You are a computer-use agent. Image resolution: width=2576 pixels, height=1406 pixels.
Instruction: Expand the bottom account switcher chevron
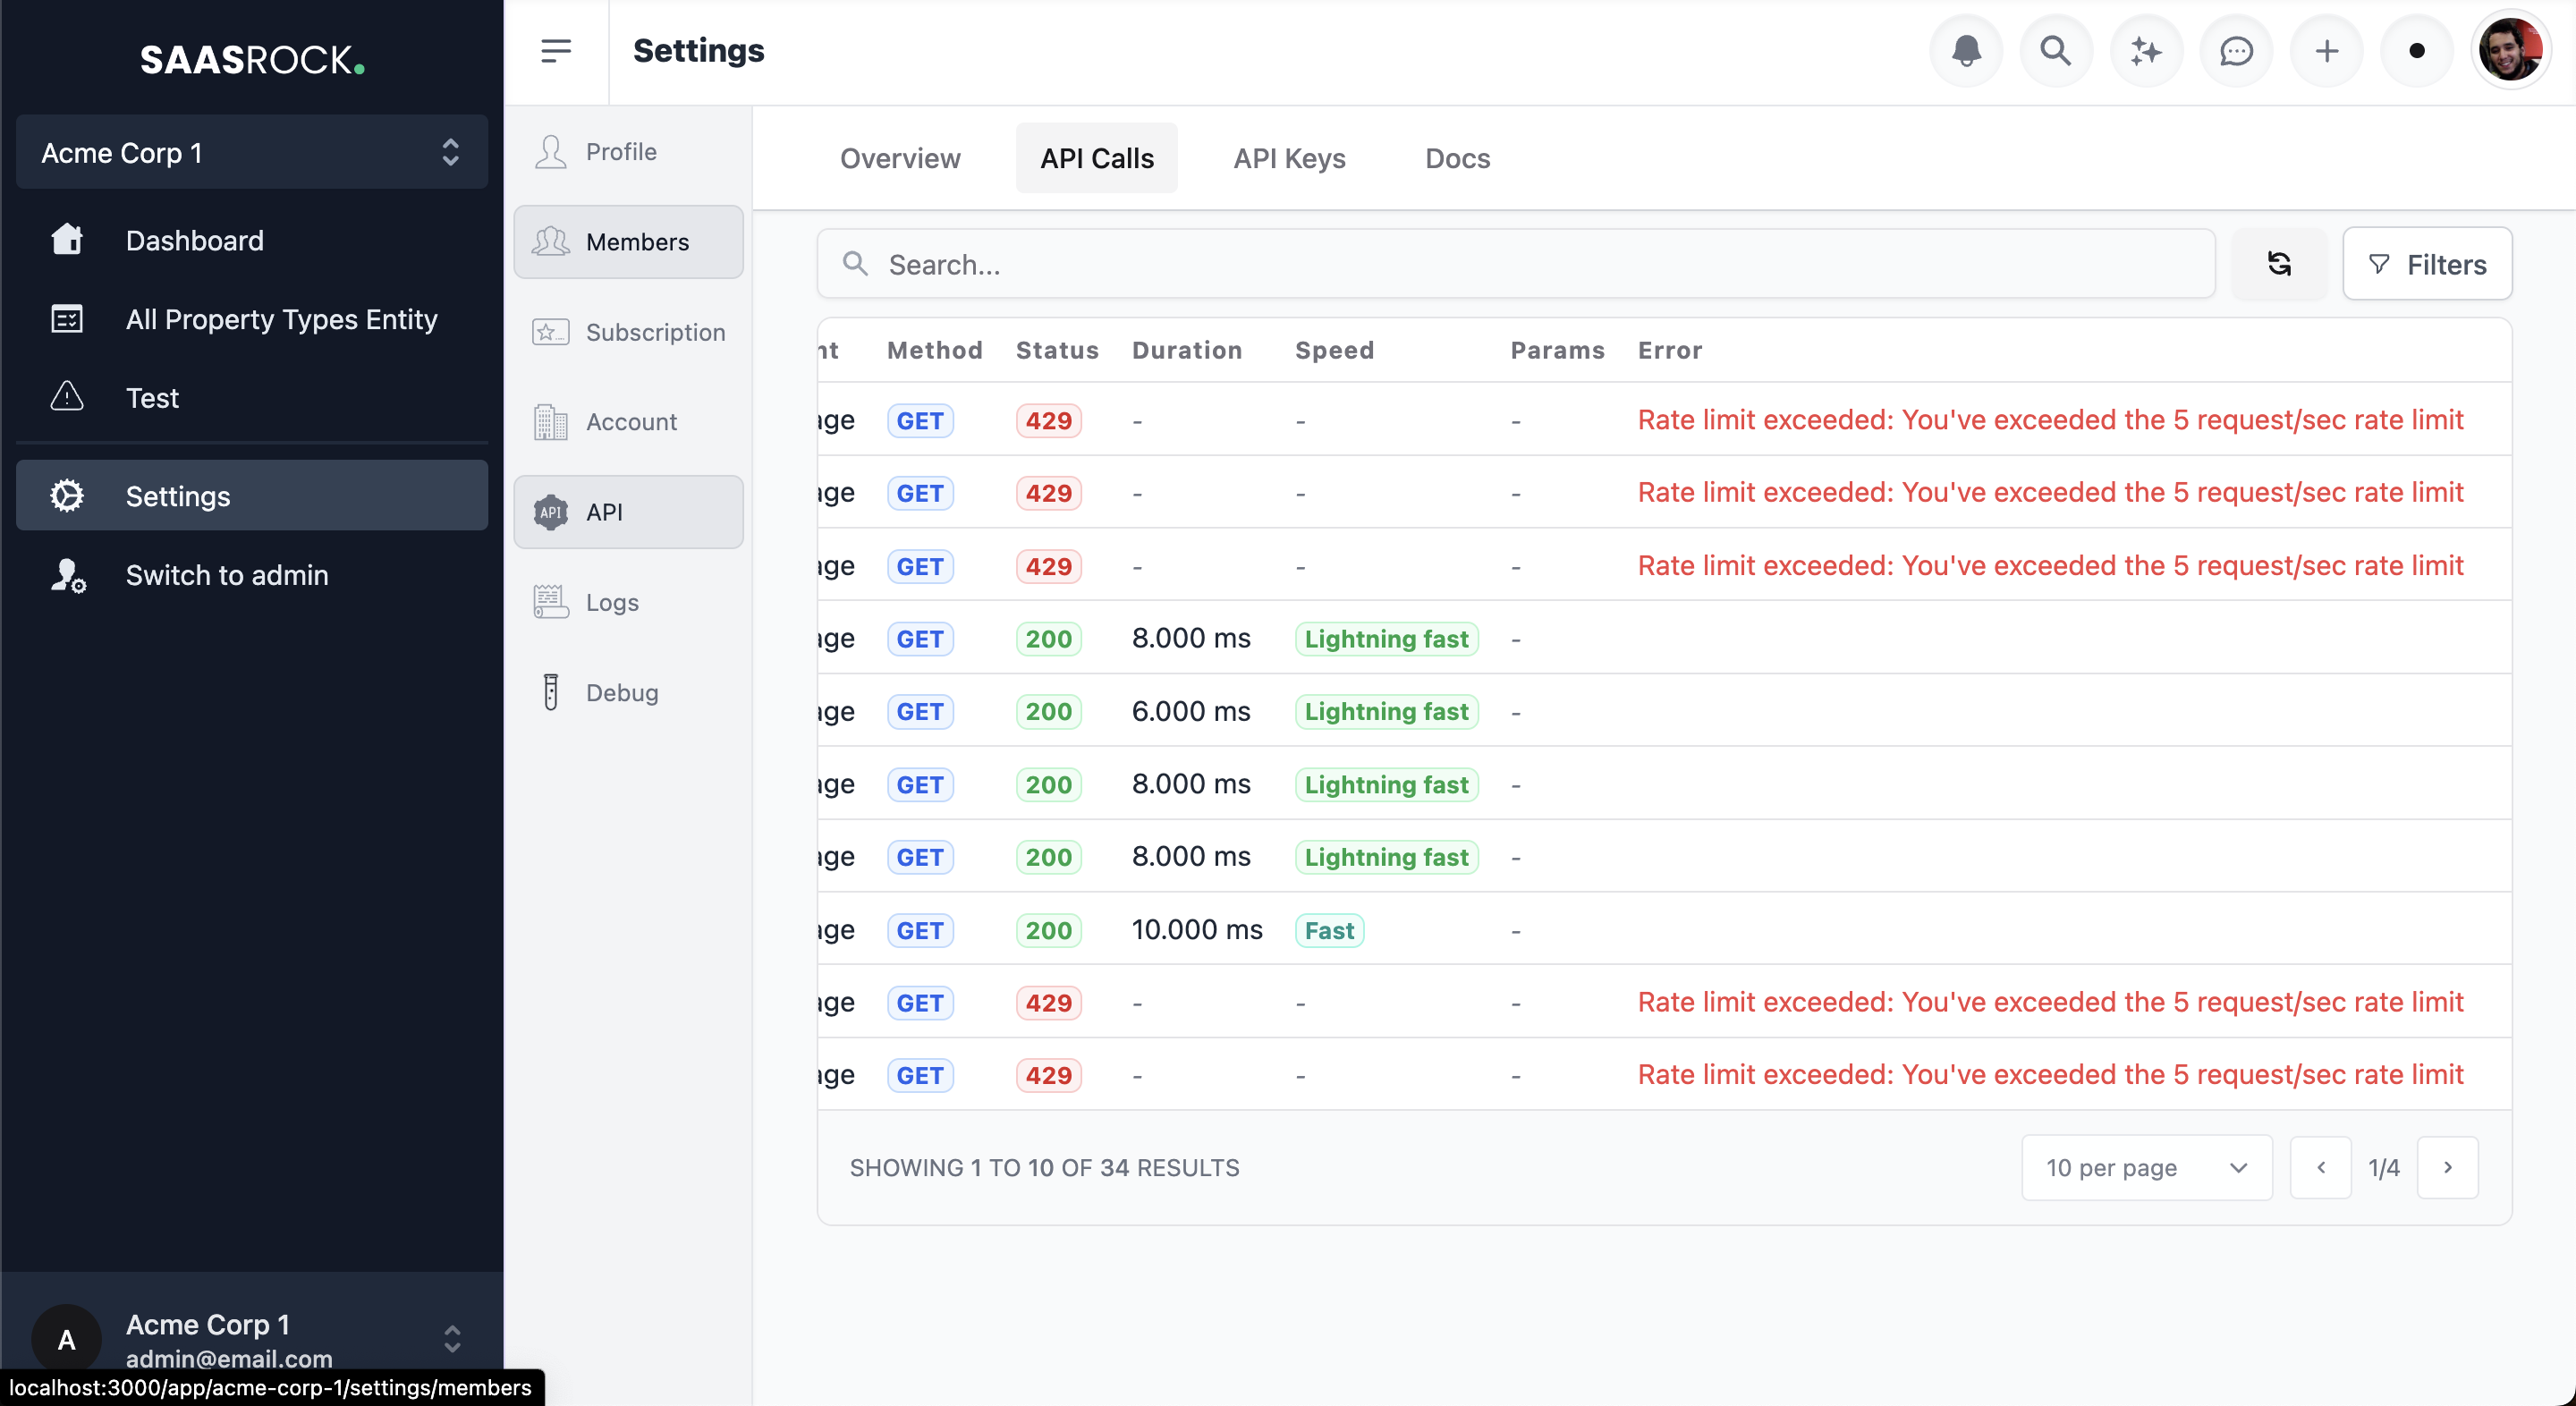pos(454,1340)
